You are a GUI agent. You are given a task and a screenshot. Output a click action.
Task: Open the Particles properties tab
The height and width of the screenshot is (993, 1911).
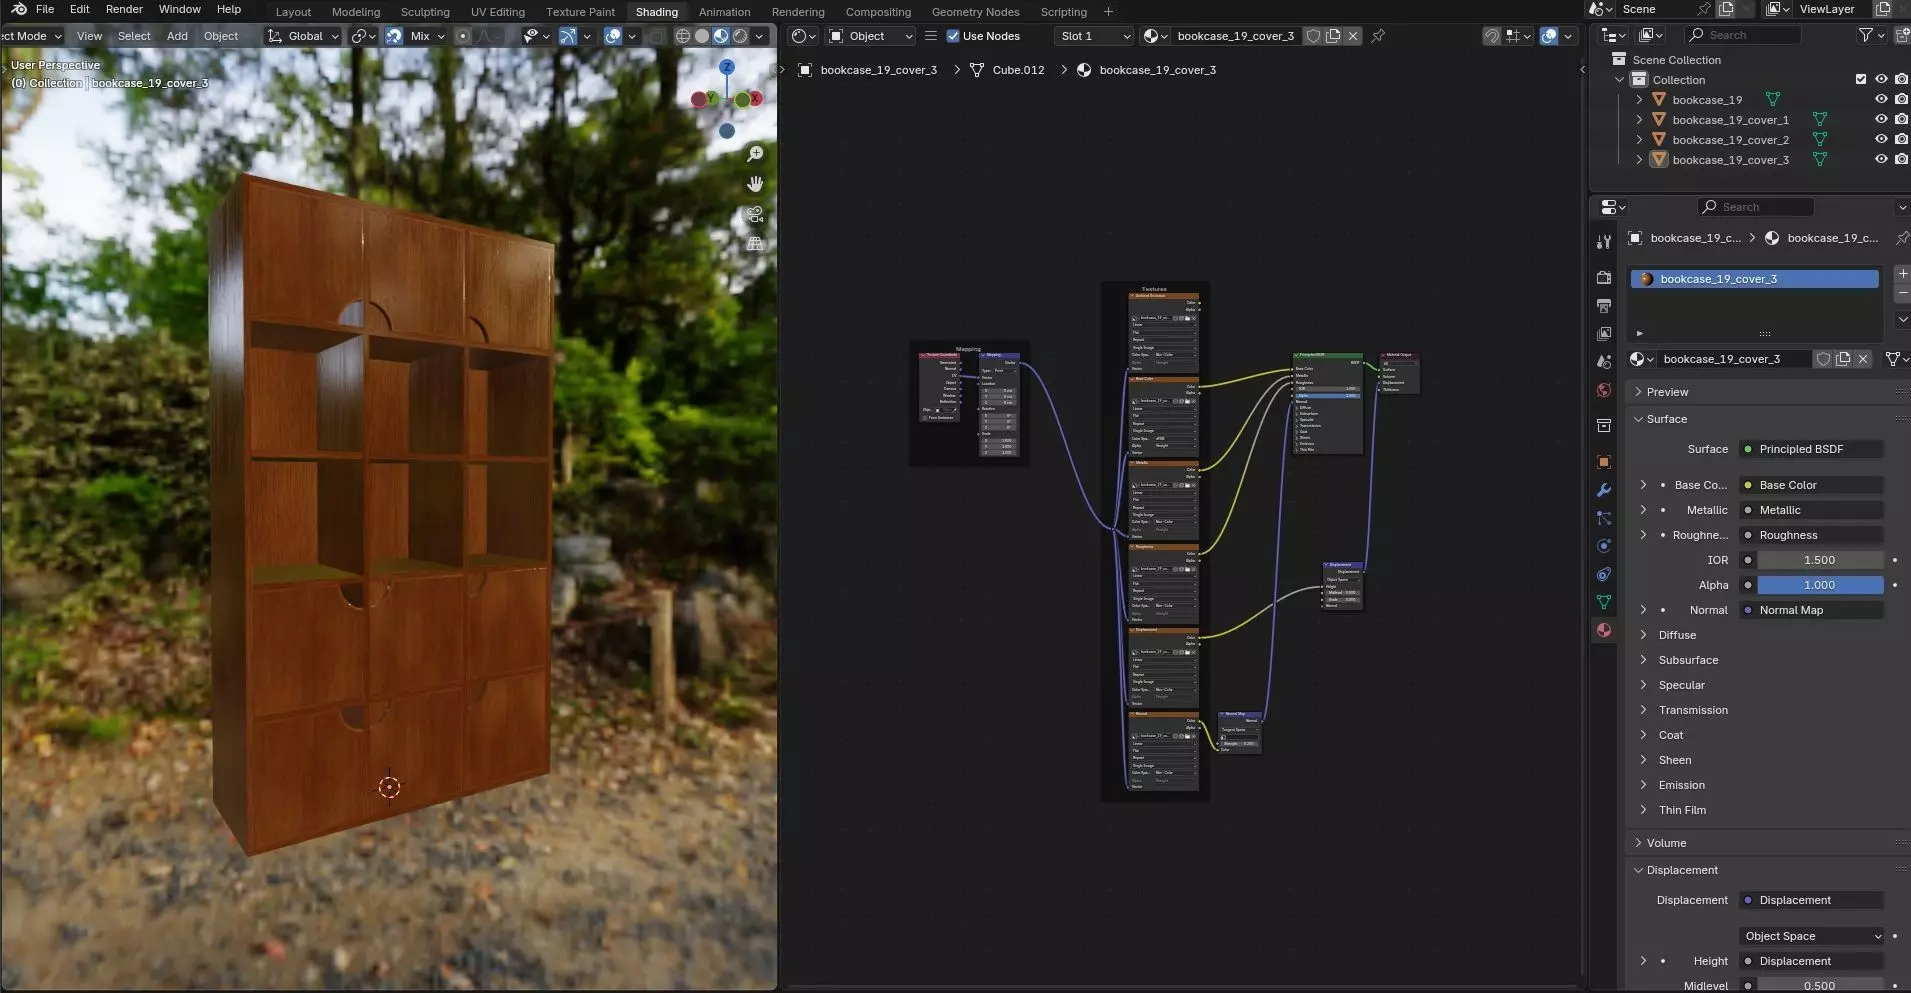[1604, 518]
